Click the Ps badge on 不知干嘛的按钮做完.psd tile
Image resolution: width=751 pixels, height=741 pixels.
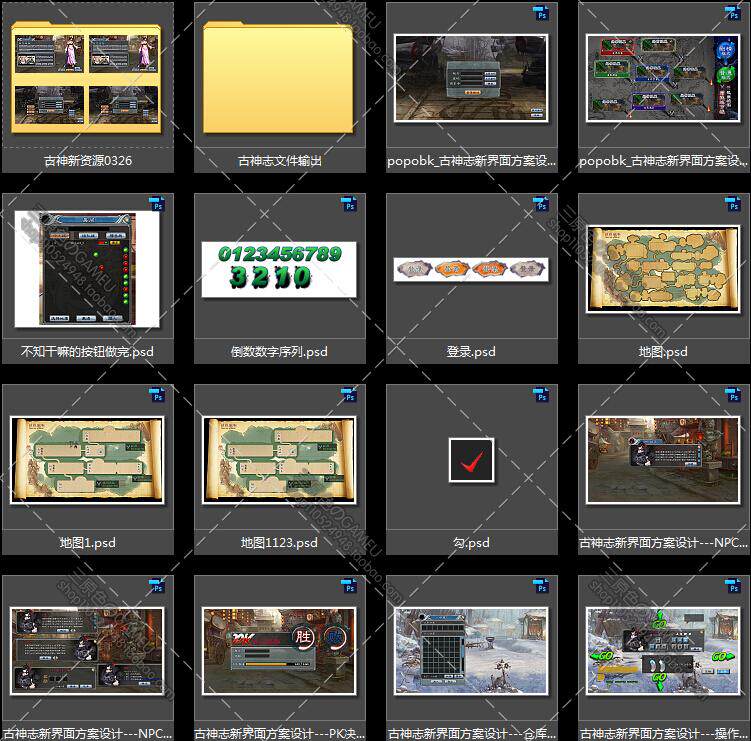point(157,204)
